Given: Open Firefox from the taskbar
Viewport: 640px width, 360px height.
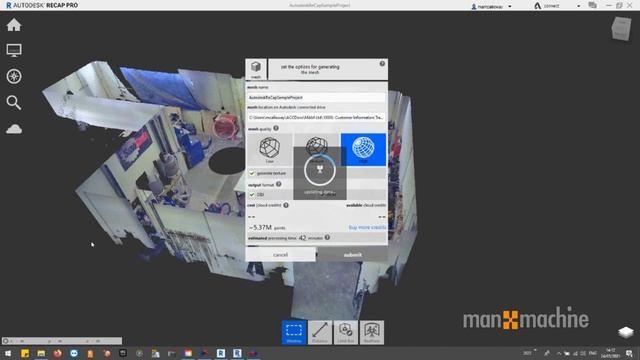Looking at the screenshot, I should point(58,353).
